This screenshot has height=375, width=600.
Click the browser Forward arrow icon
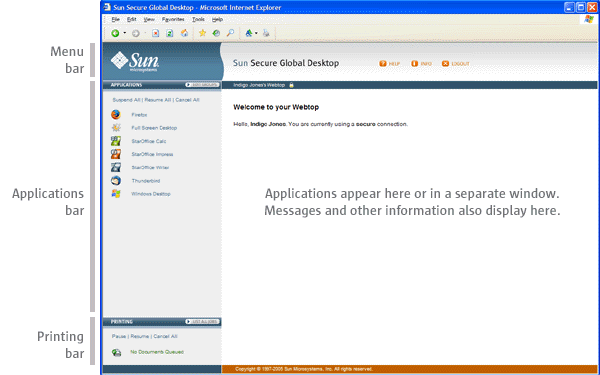click(x=135, y=33)
